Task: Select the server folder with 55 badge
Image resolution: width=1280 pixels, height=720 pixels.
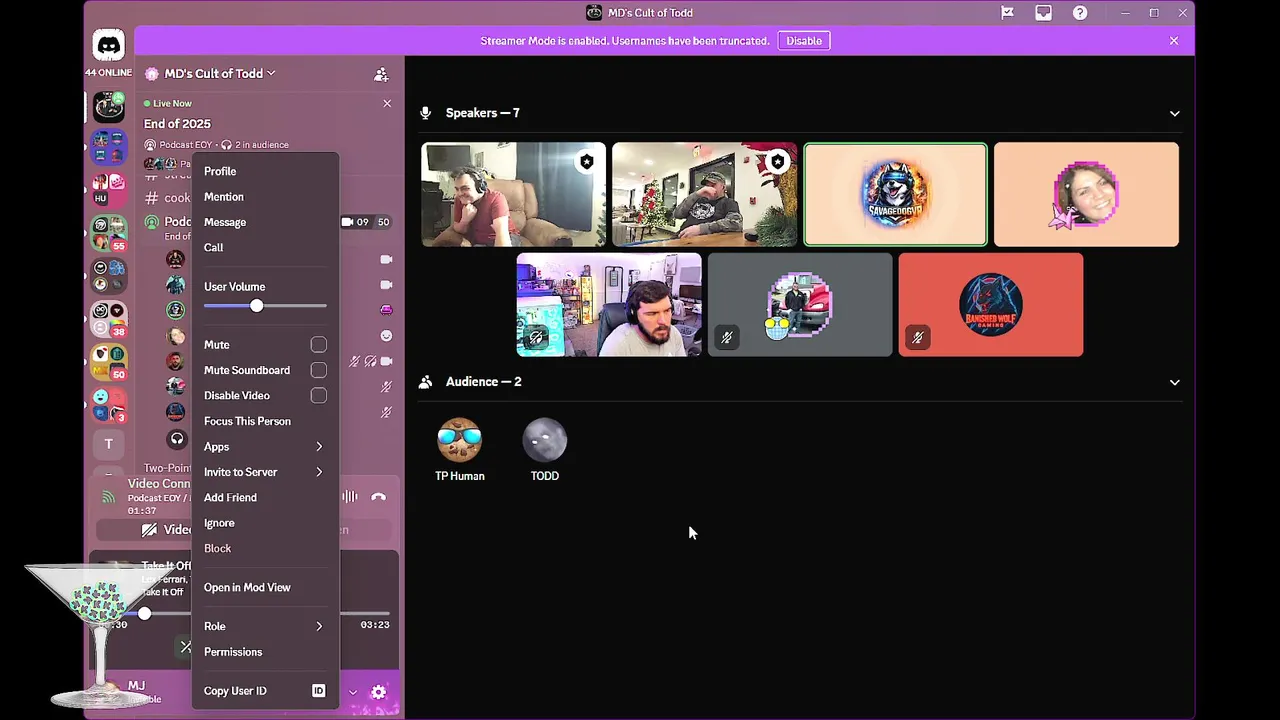Action: click(109, 233)
